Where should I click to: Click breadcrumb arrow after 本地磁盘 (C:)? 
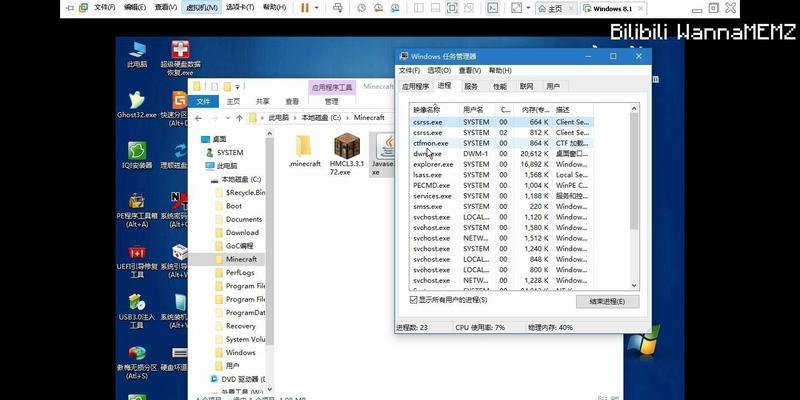click(347, 118)
